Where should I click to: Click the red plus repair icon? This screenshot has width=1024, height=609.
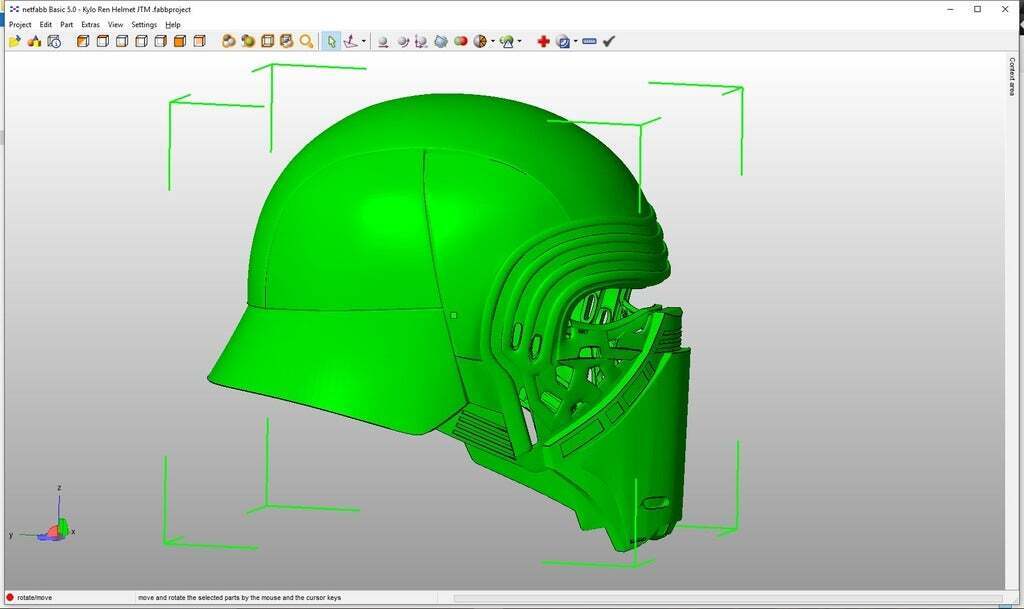pos(543,41)
